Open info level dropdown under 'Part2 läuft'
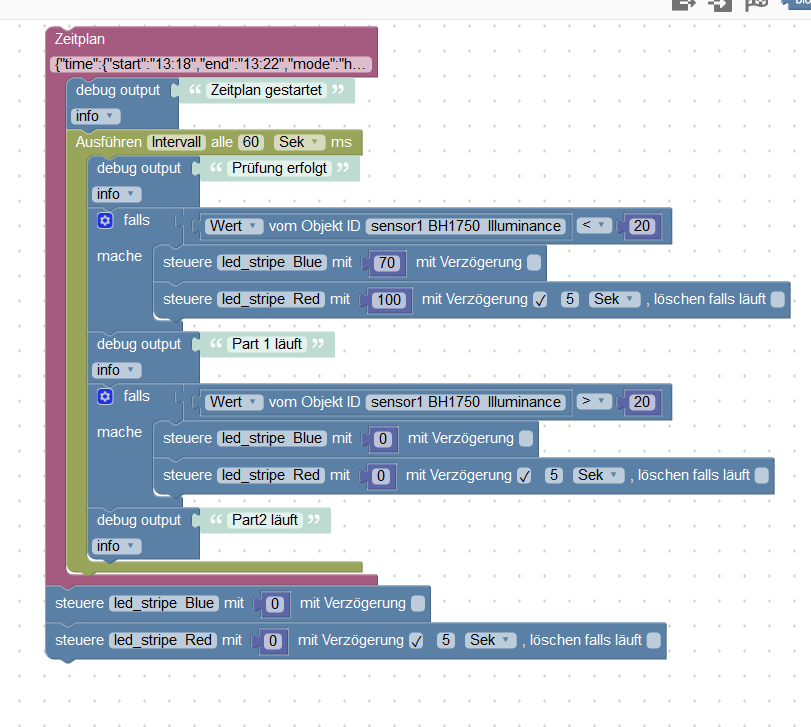The width and height of the screenshot is (811, 727). tap(116, 546)
